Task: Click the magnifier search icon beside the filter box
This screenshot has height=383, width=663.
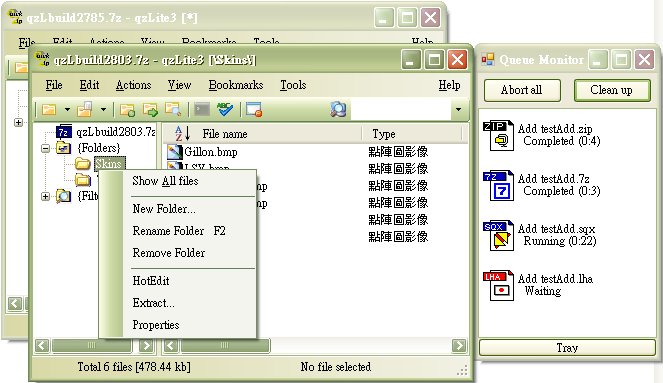Action: click(338, 109)
